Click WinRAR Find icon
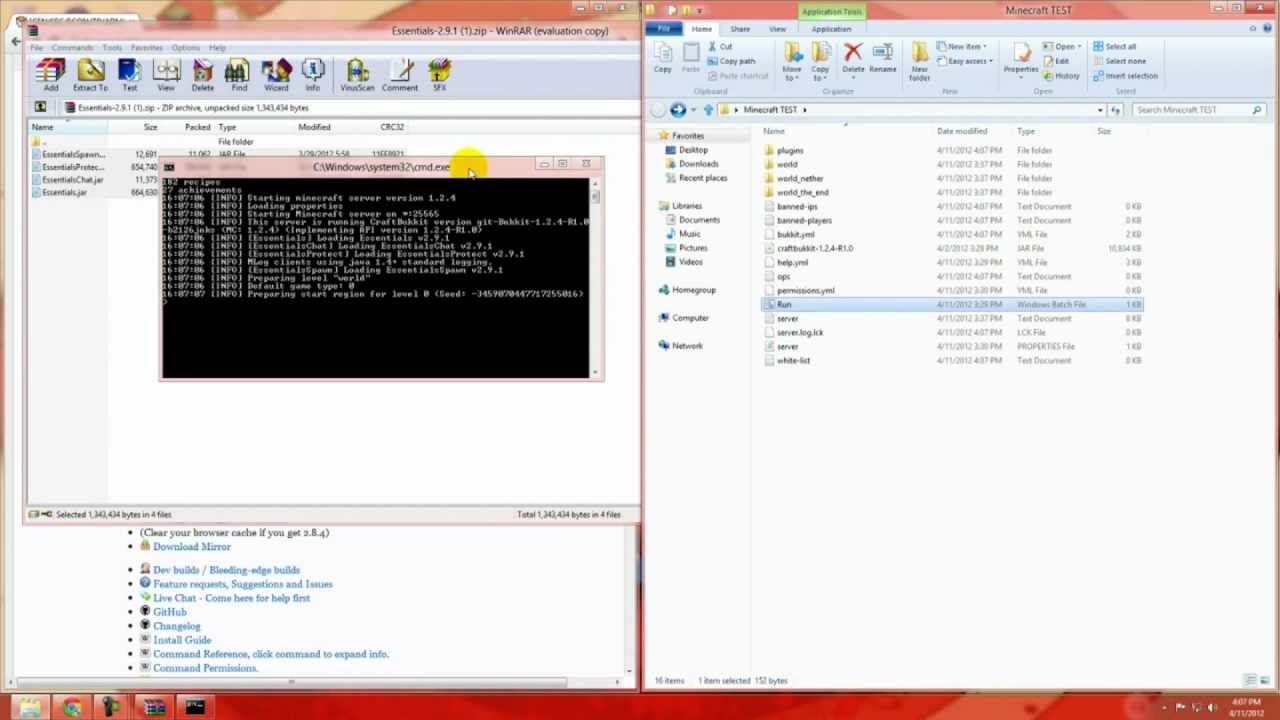Image resolution: width=1280 pixels, height=720 pixels. pos(238,75)
